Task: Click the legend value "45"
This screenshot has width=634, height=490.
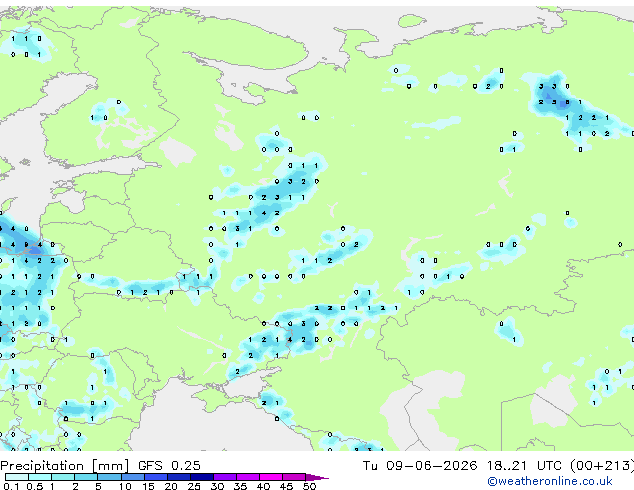Action: (286, 486)
